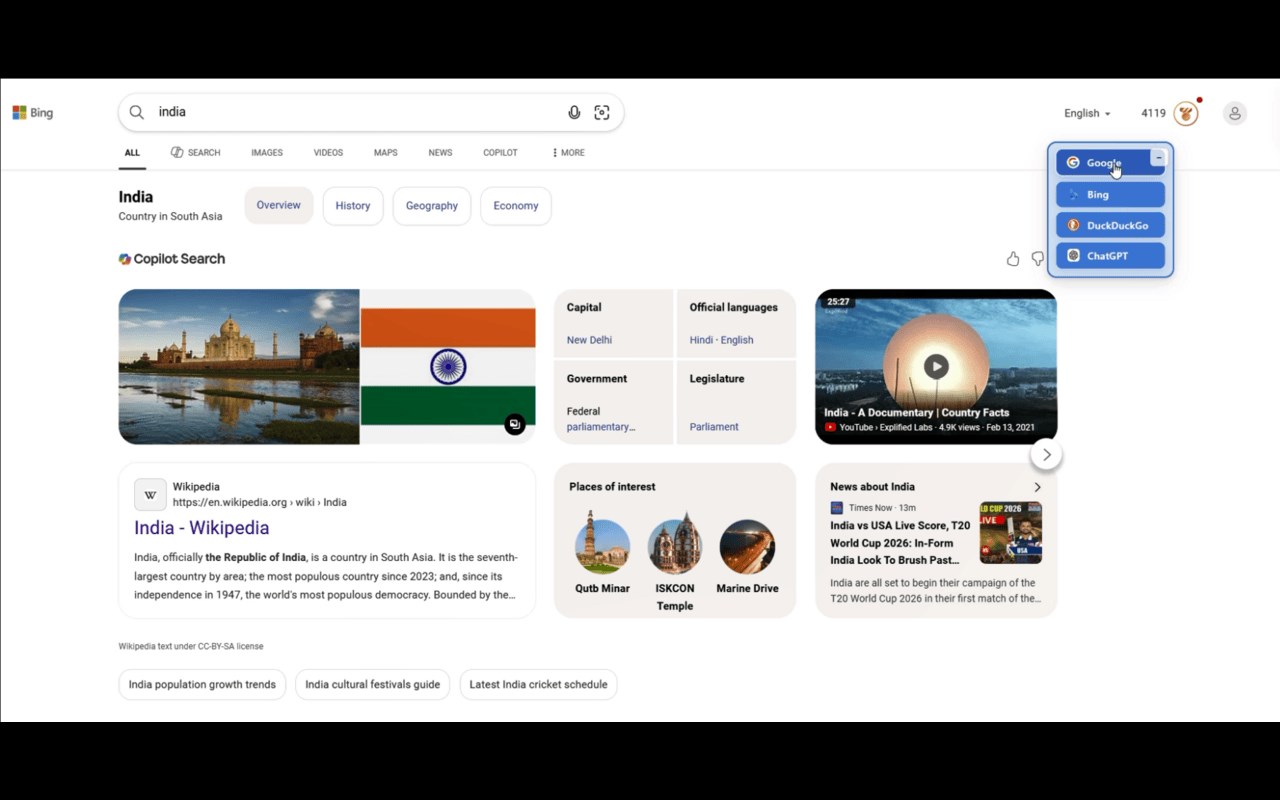Select the Geography chip

coord(432,206)
